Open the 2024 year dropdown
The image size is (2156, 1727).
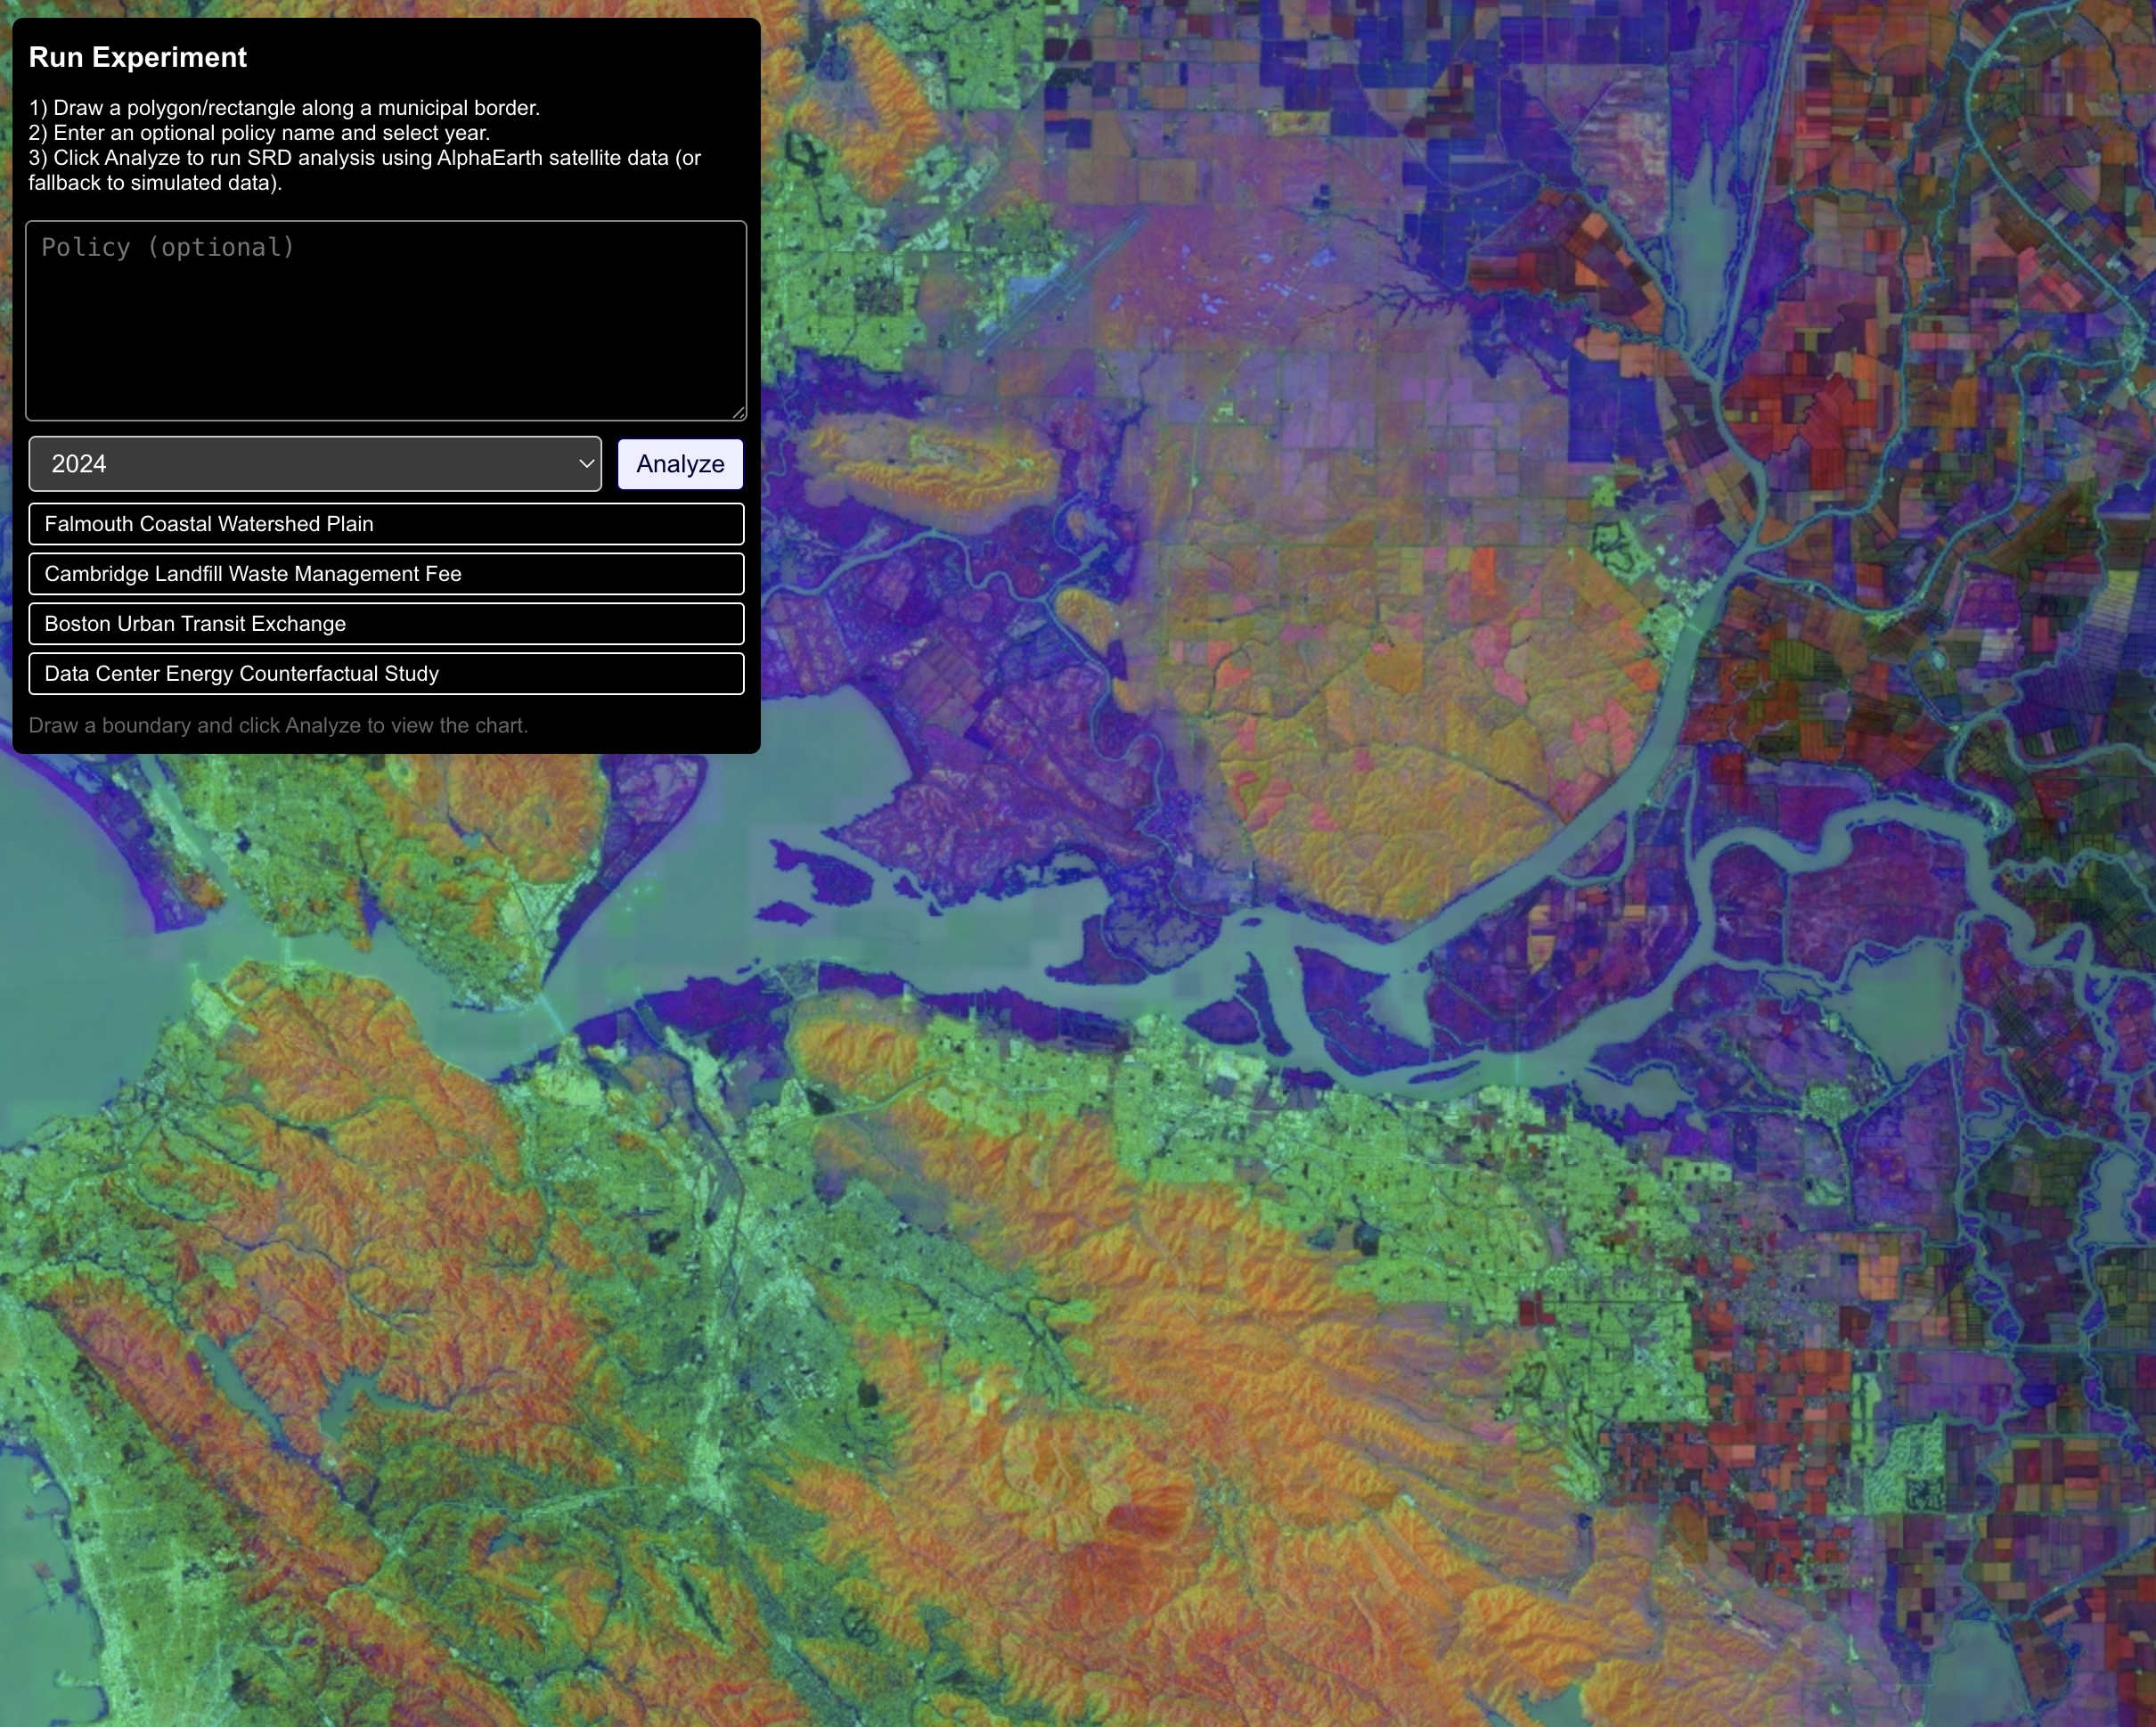(x=314, y=464)
